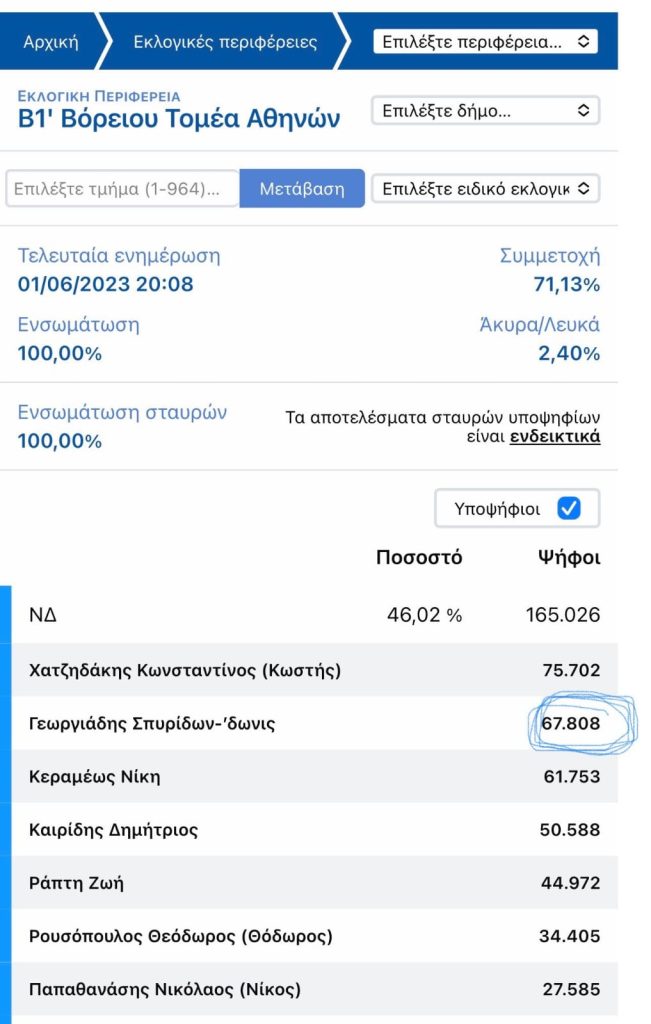
Task: Expand the Επιλέξτε ειδικό εκλογικό dropdown
Action: pyautogui.click(x=485, y=188)
